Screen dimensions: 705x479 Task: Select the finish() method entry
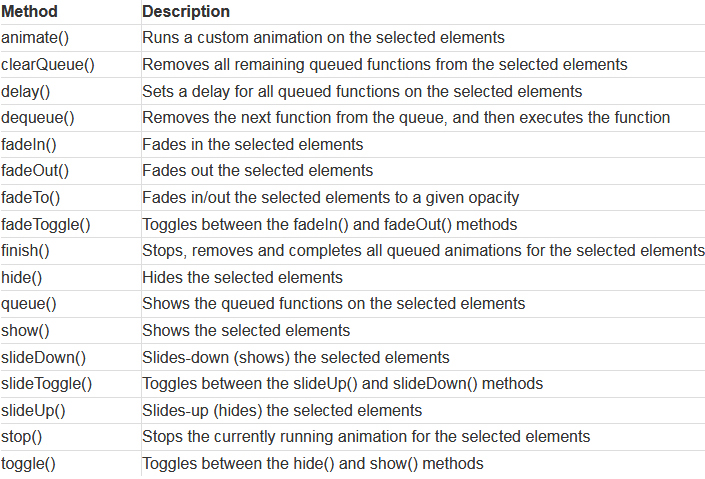click(x=25, y=251)
